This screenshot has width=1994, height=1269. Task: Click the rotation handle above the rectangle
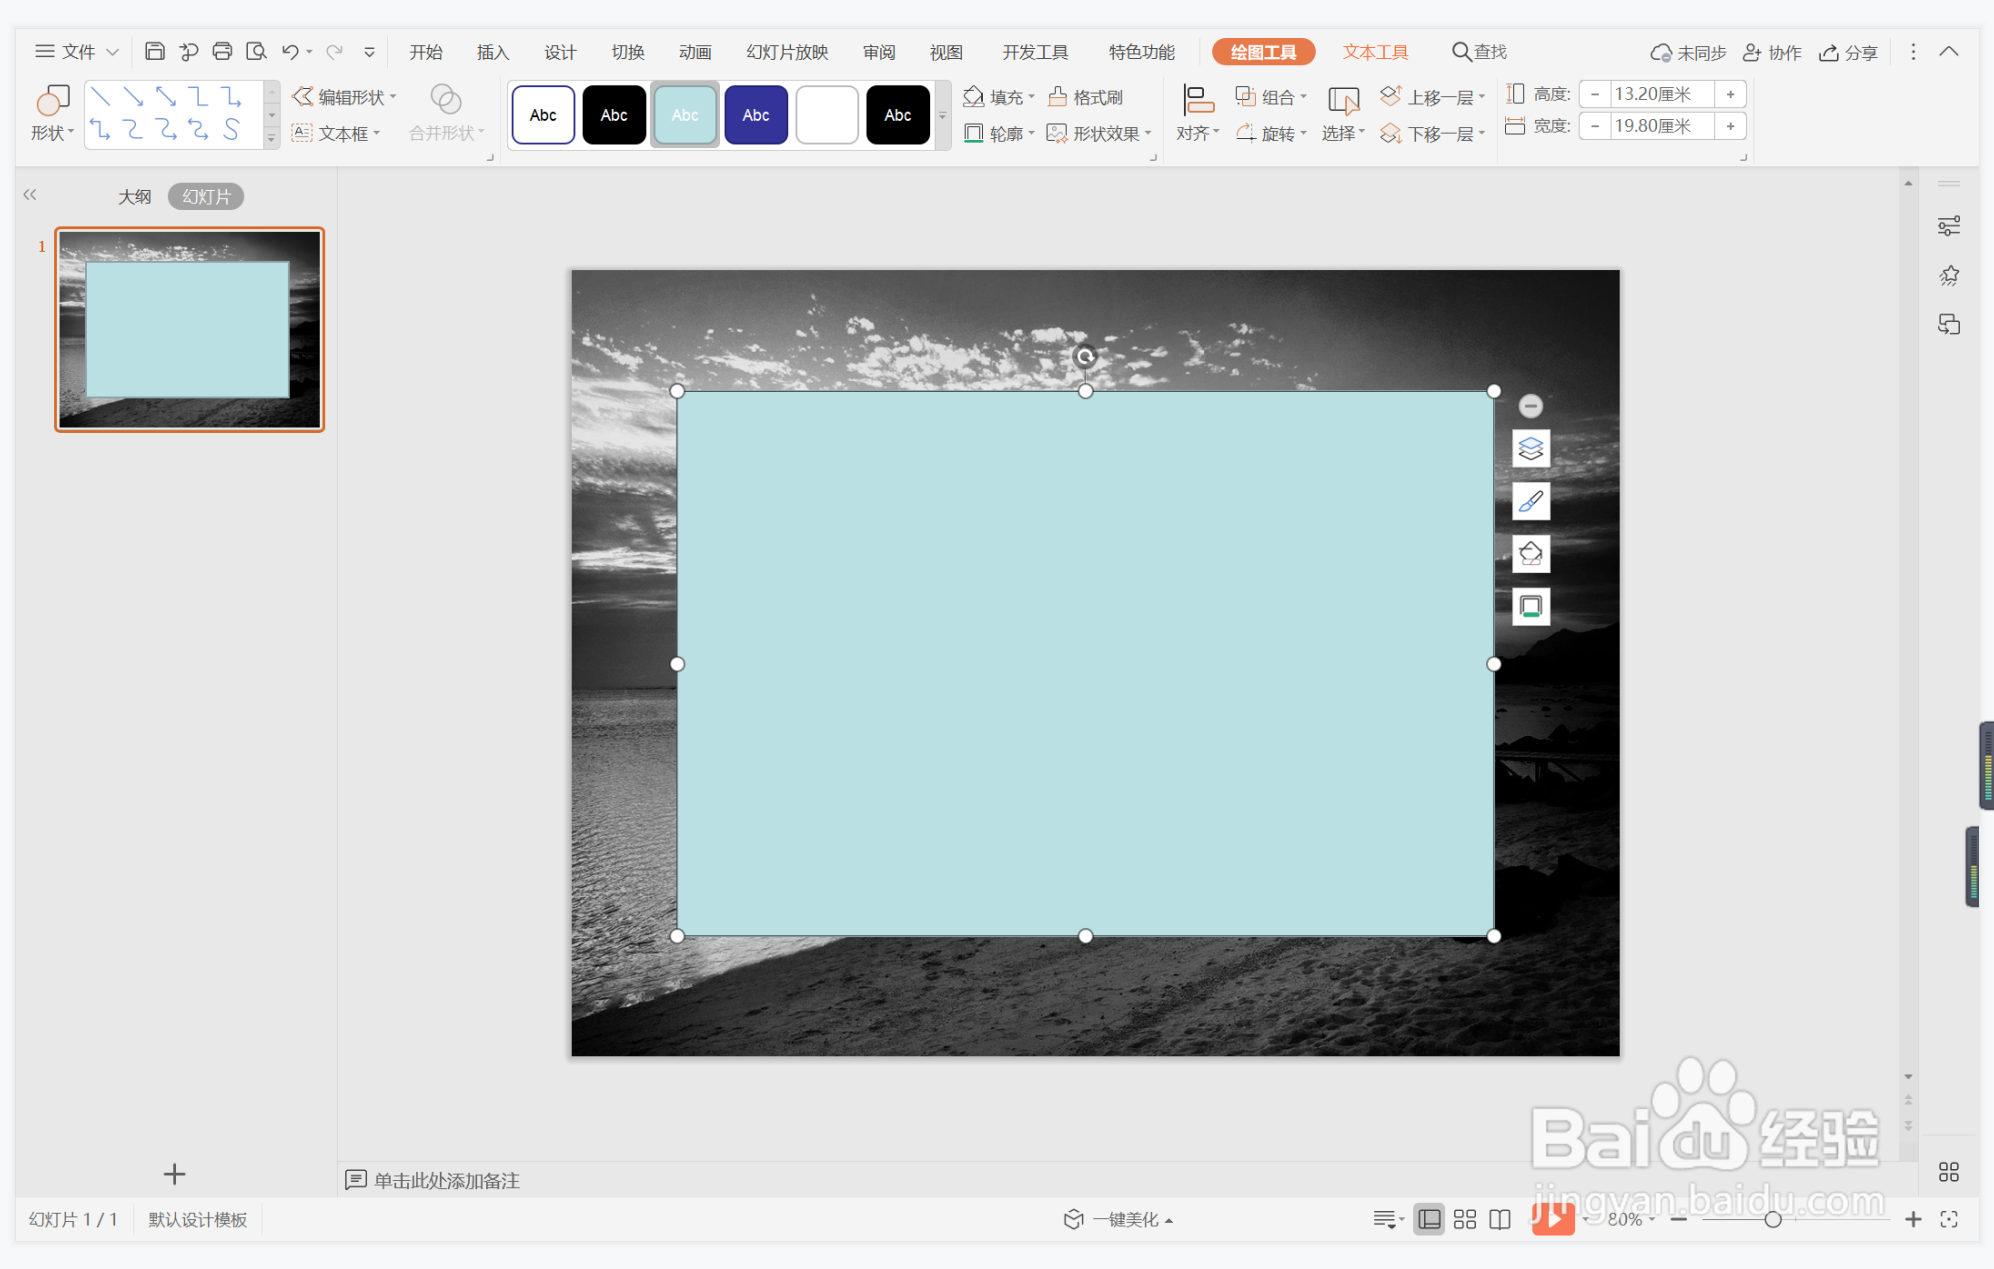(x=1085, y=356)
